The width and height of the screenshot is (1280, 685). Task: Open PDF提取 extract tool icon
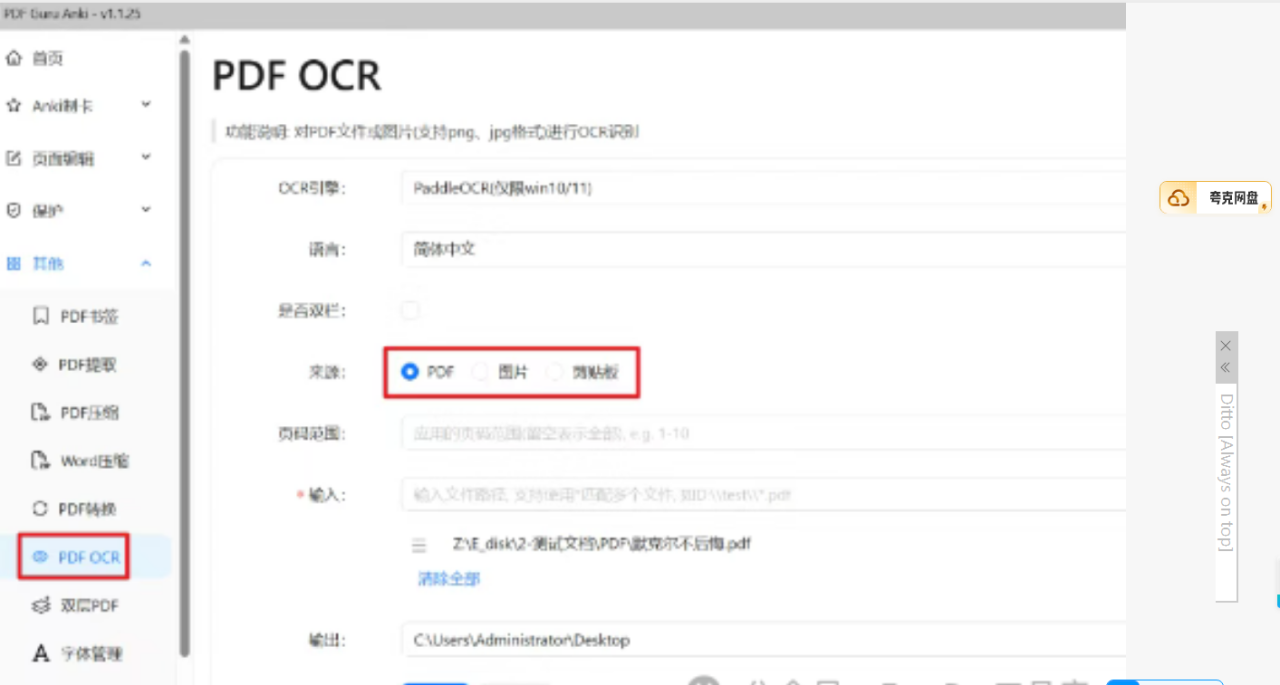click(x=41, y=365)
